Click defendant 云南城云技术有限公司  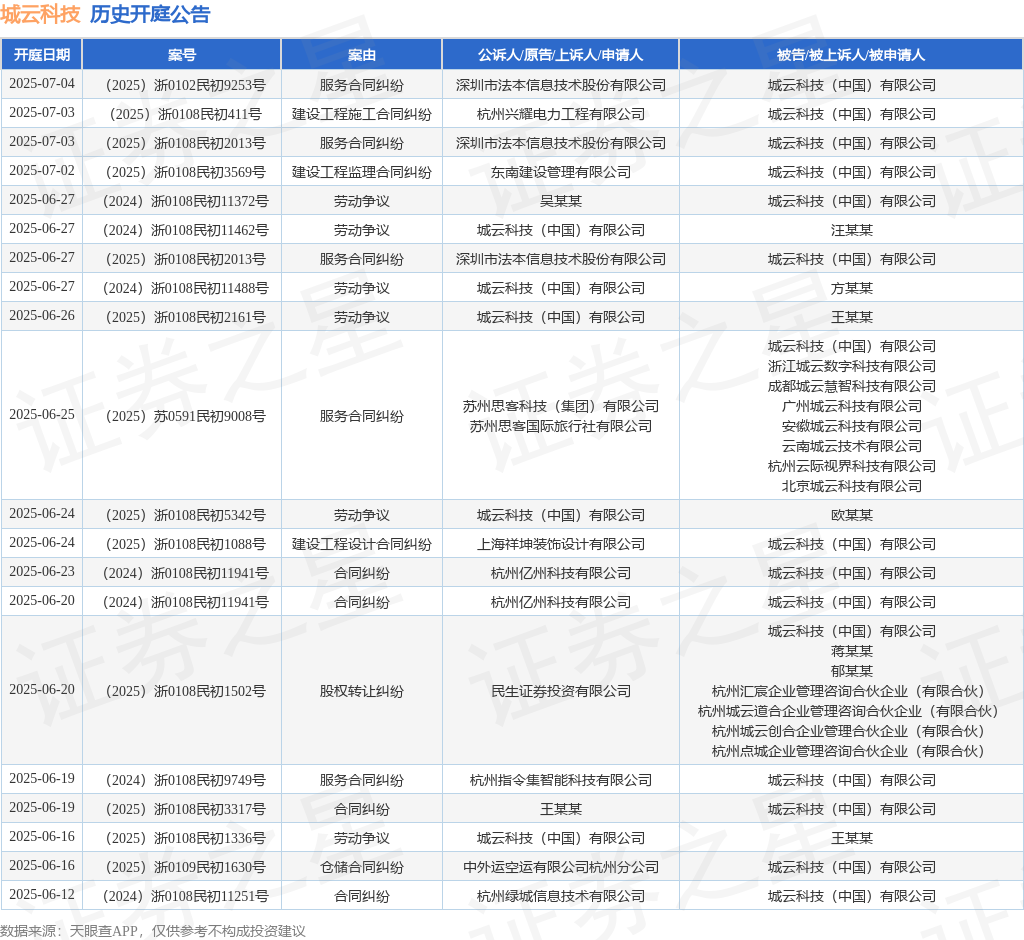coord(852,446)
